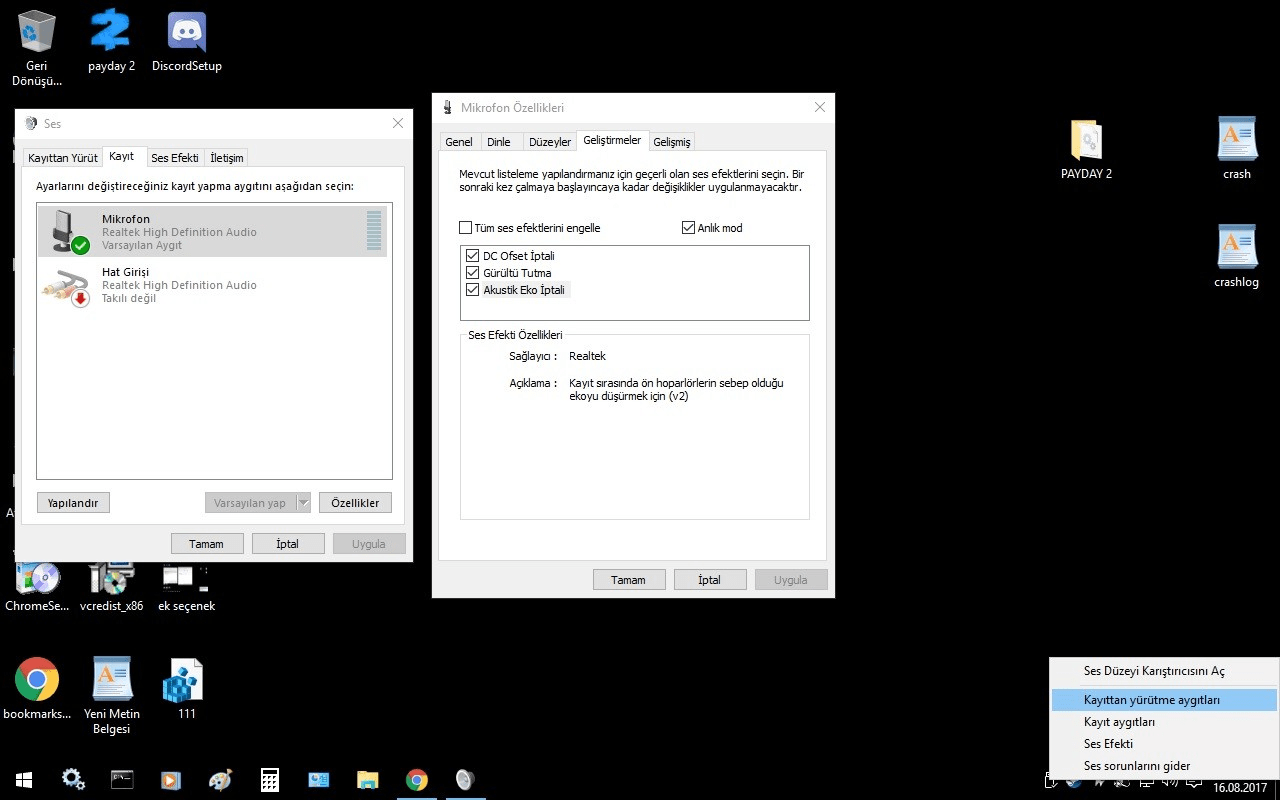Click Tamam in the Ses window

click(x=206, y=544)
